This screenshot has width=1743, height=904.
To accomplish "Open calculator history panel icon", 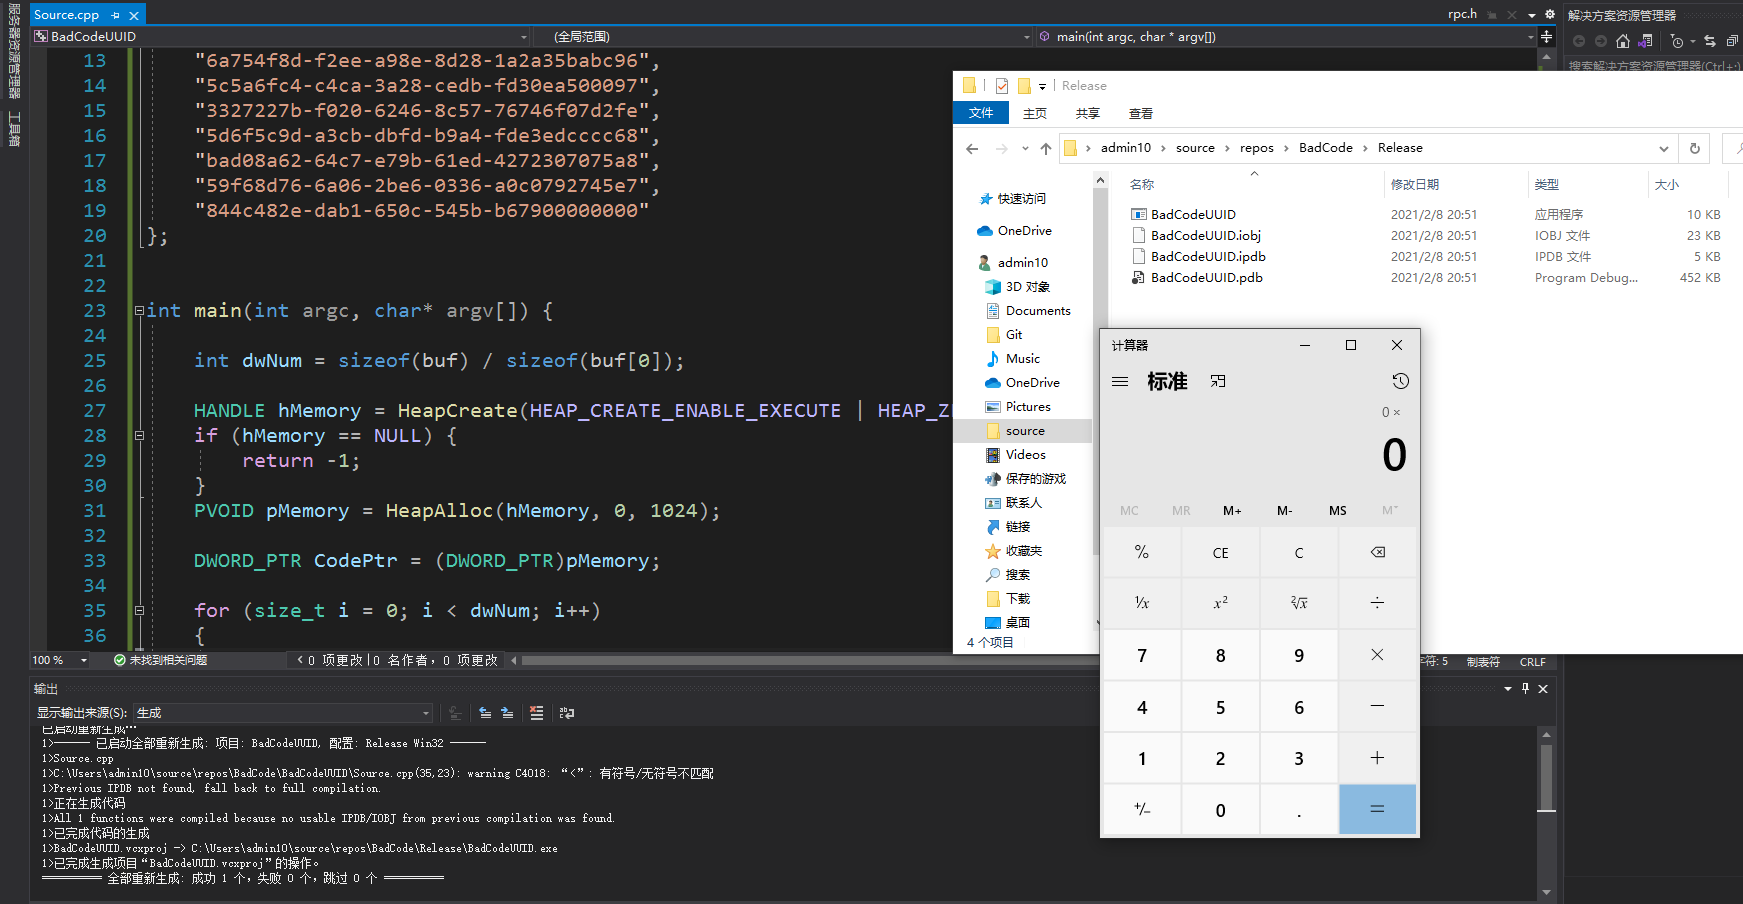I will (x=1400, y=381).
